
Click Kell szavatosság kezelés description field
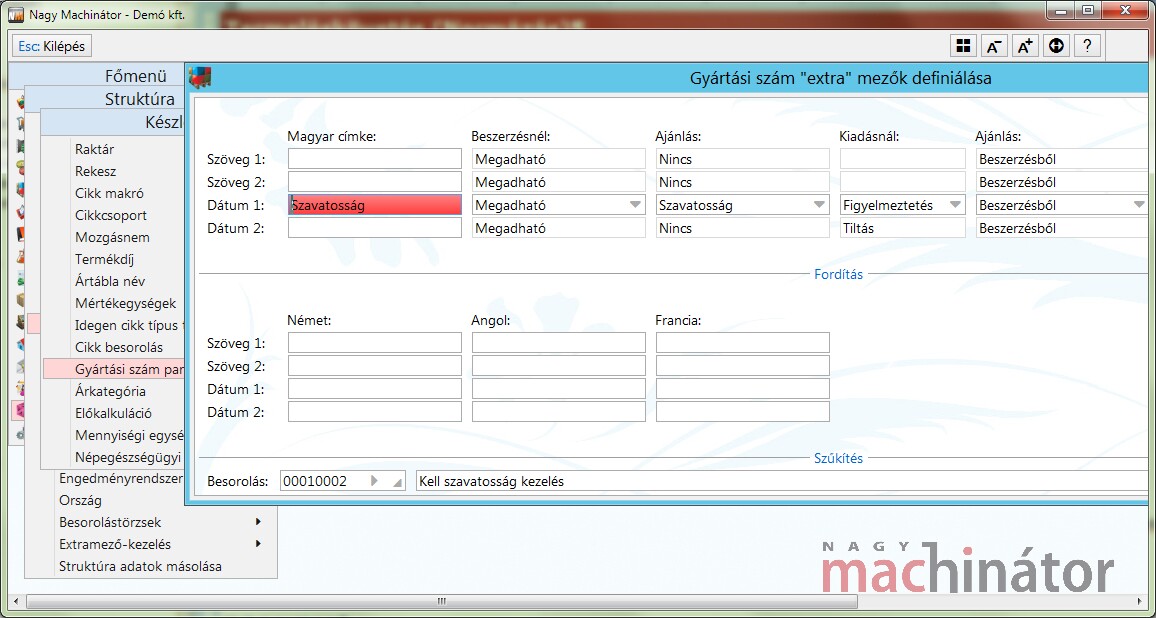click(x=781, y=481)
